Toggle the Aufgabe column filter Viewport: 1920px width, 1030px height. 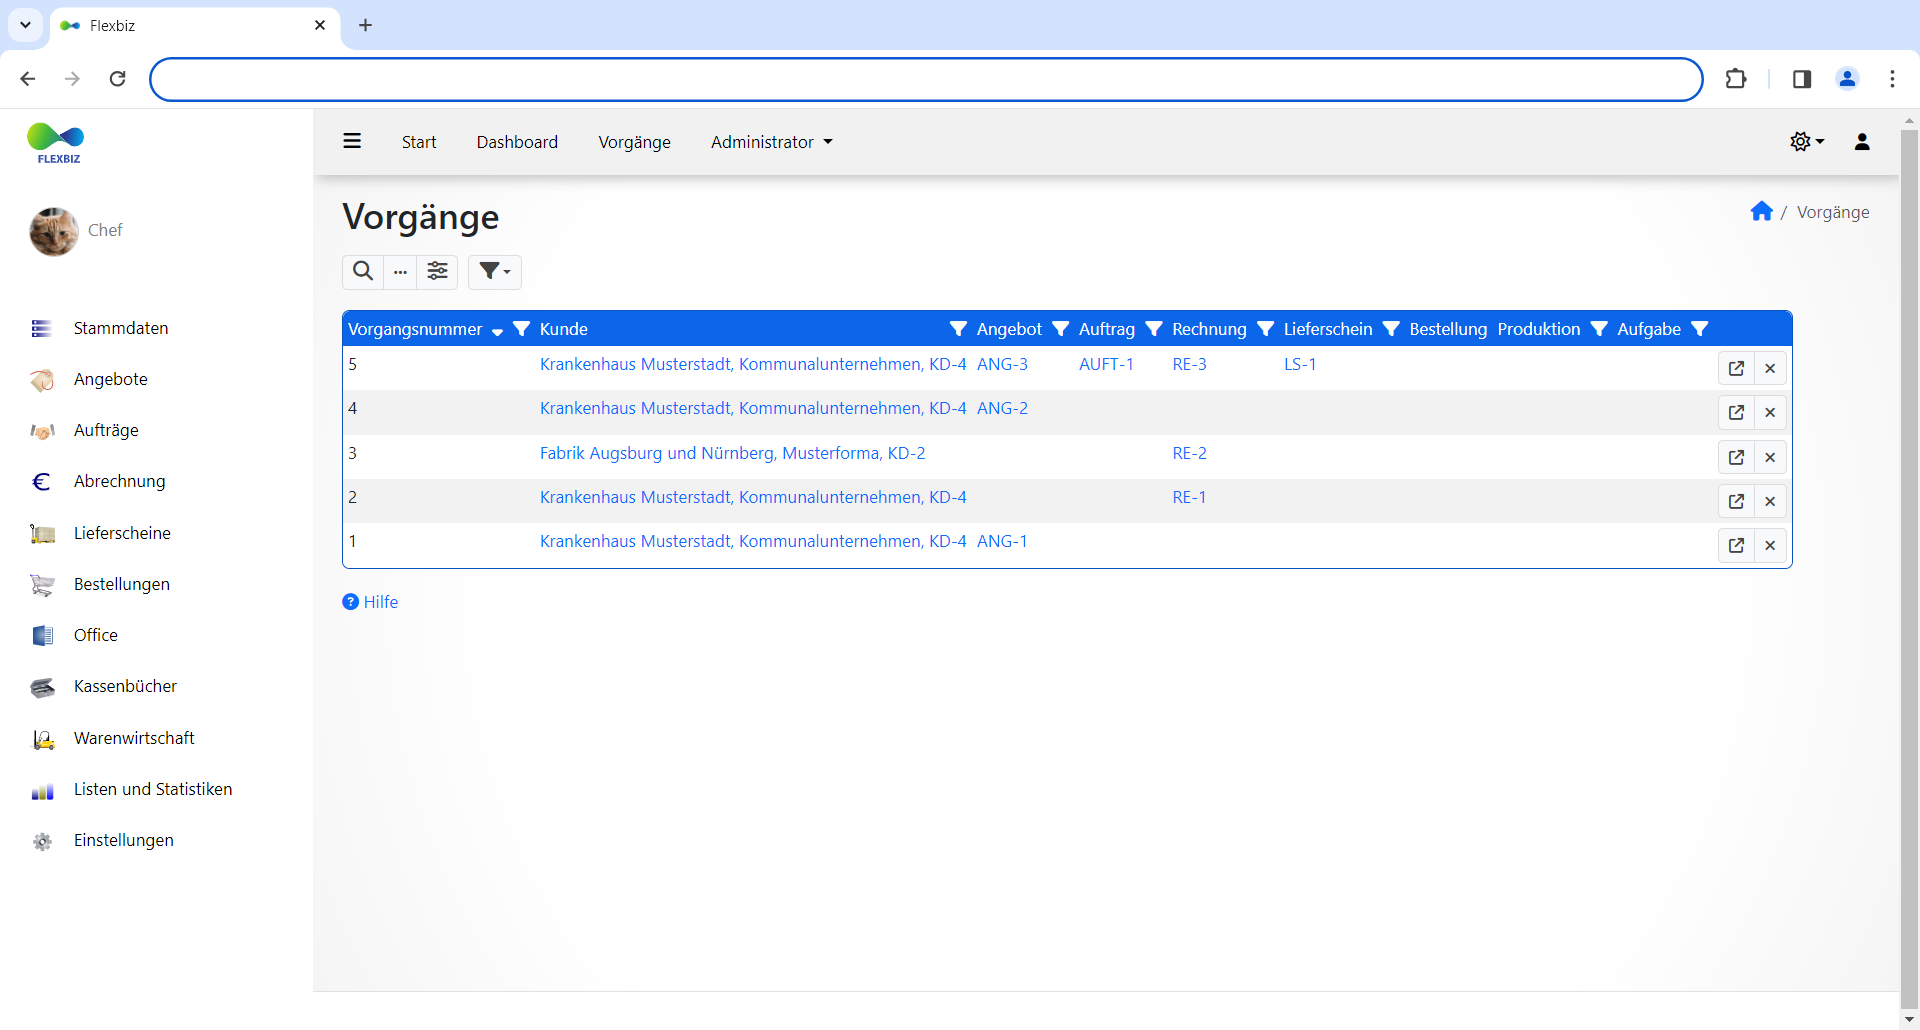click(x=1699, y=329)
